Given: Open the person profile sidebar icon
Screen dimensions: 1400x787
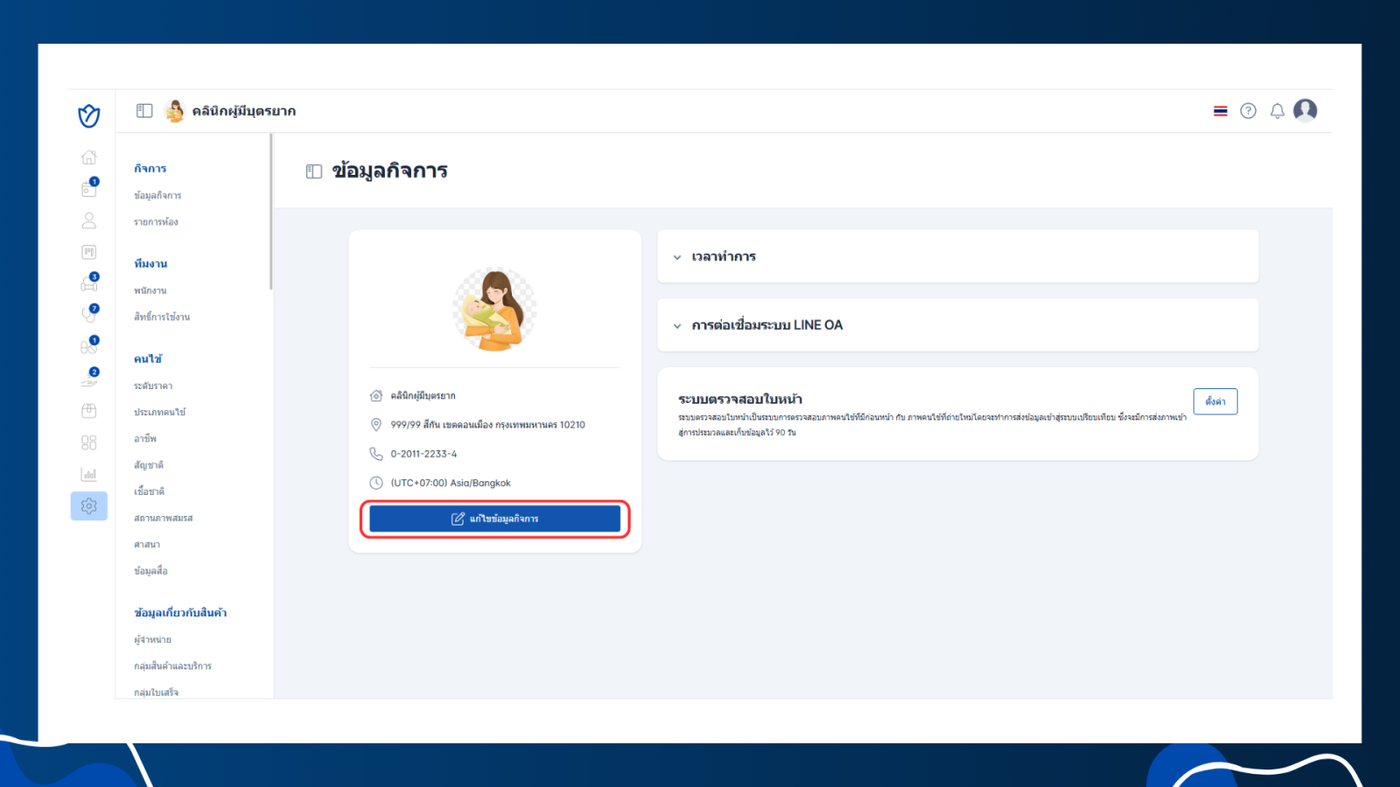Looking at the screenshot, I should pos(89,221).
